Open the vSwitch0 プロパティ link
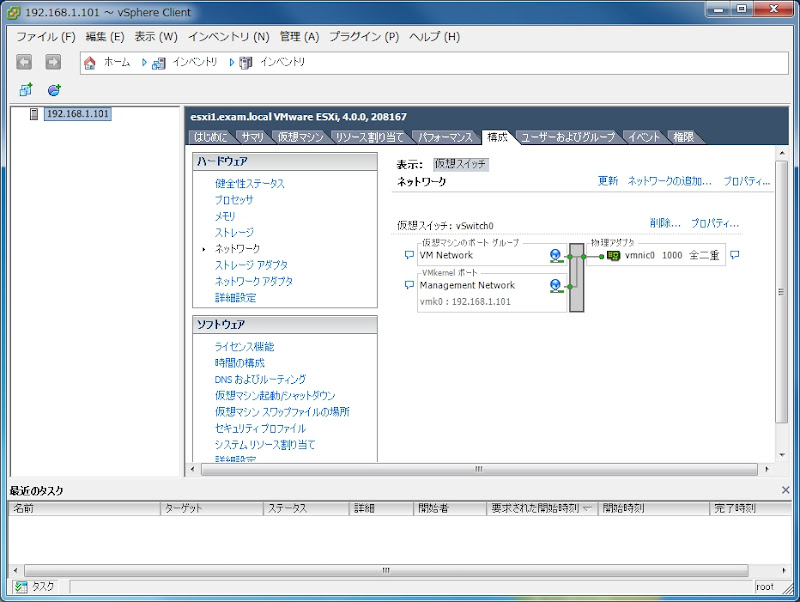The height and width of the screenshot is (602, 800). (x=715, y=223)
